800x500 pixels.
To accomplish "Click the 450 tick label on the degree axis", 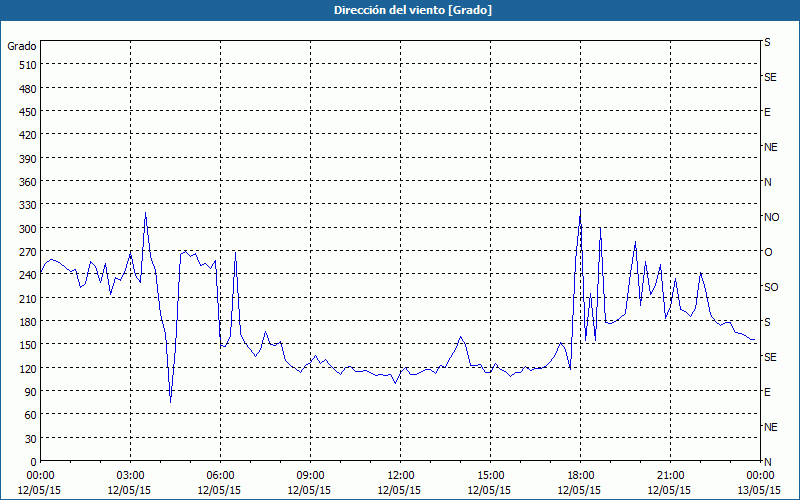I will [28, 112].
